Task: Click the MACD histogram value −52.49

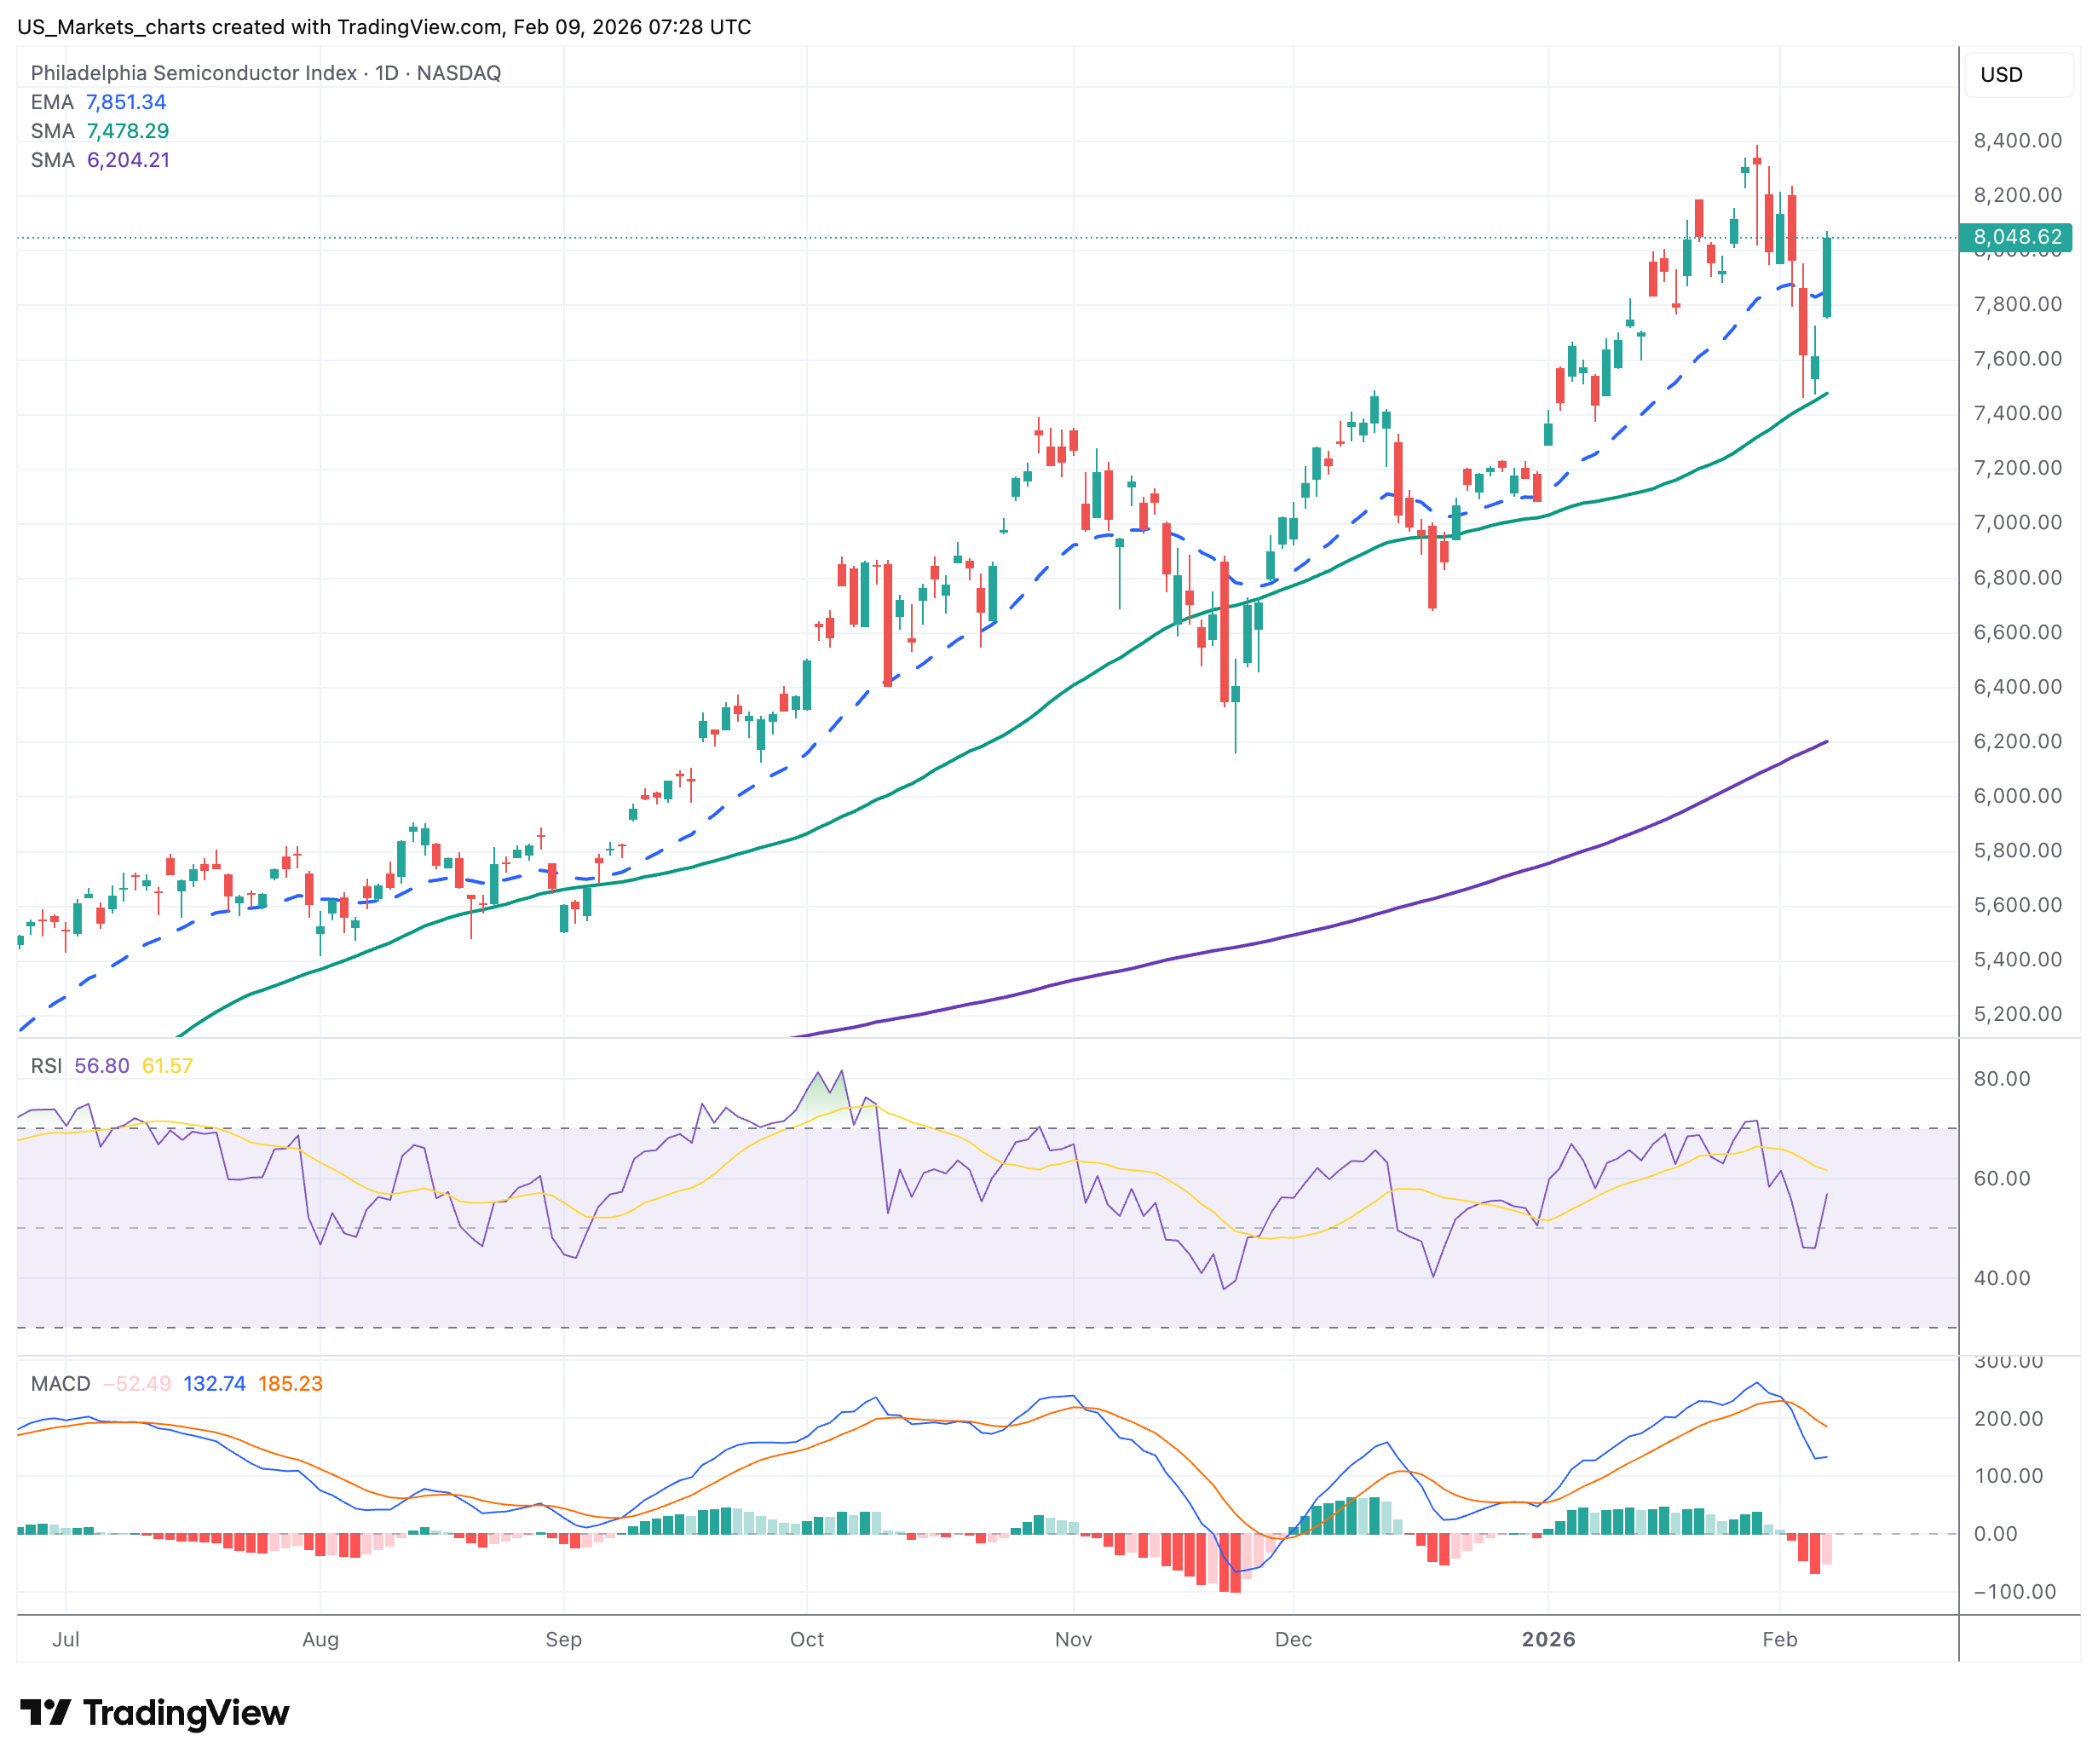Action: (x=137, y=1384)
